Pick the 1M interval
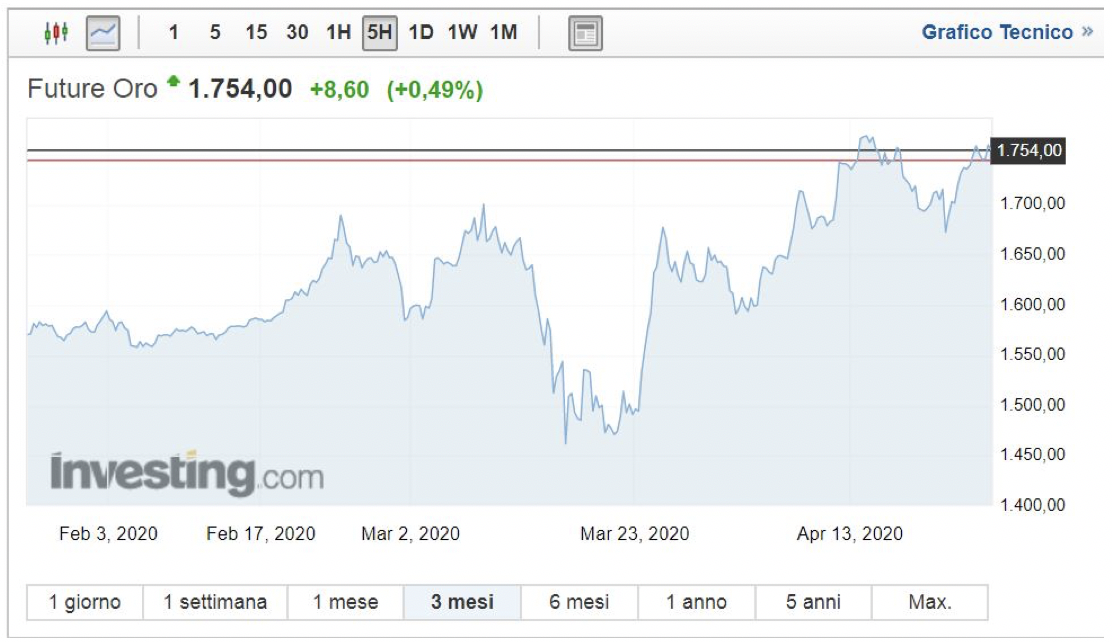 coord(503,32)
